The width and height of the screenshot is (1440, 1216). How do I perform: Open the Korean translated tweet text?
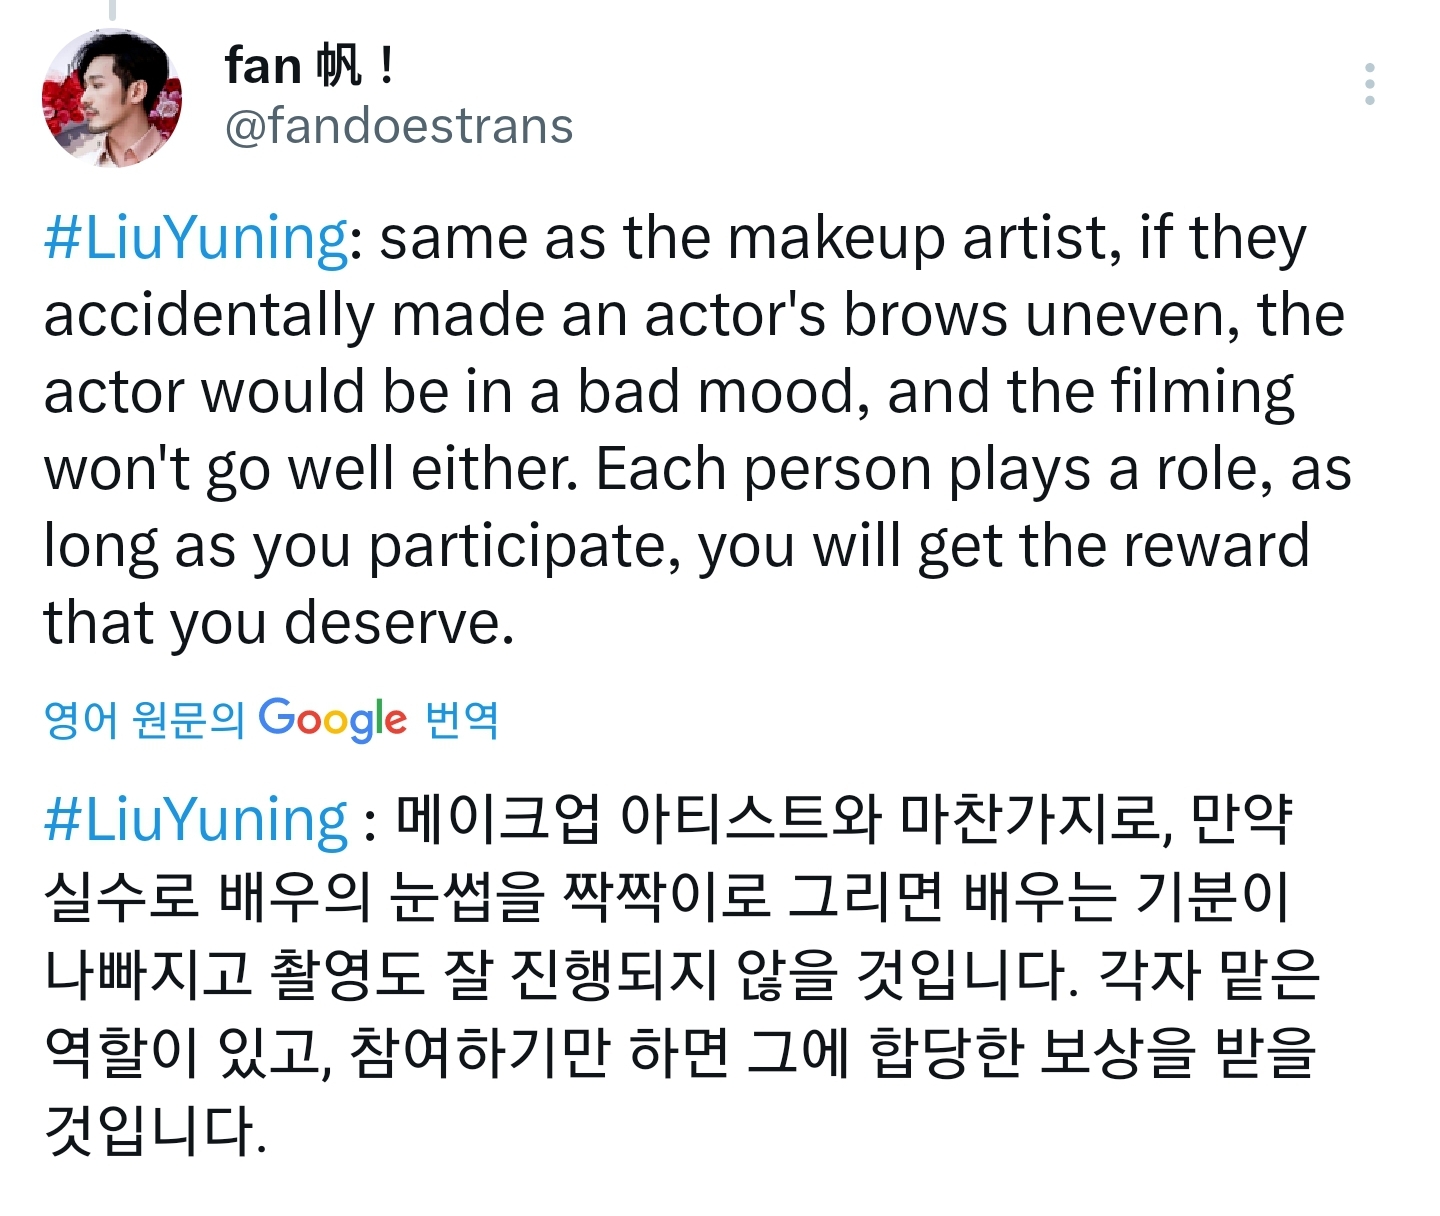682,974
